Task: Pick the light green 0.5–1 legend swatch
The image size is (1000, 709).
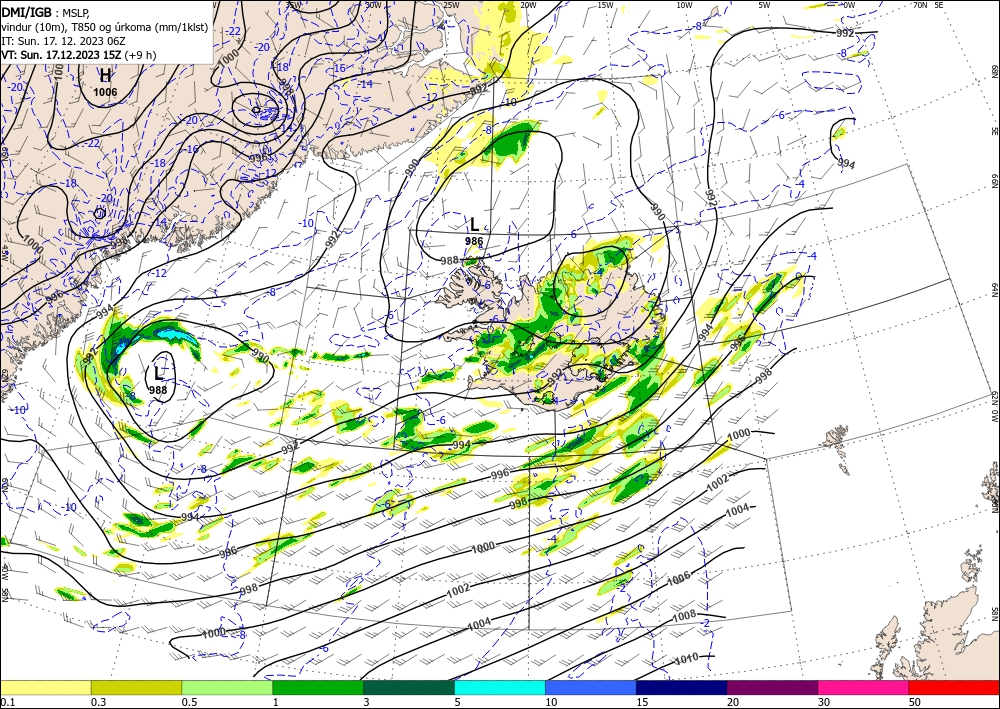Action: tap(227, 687)
